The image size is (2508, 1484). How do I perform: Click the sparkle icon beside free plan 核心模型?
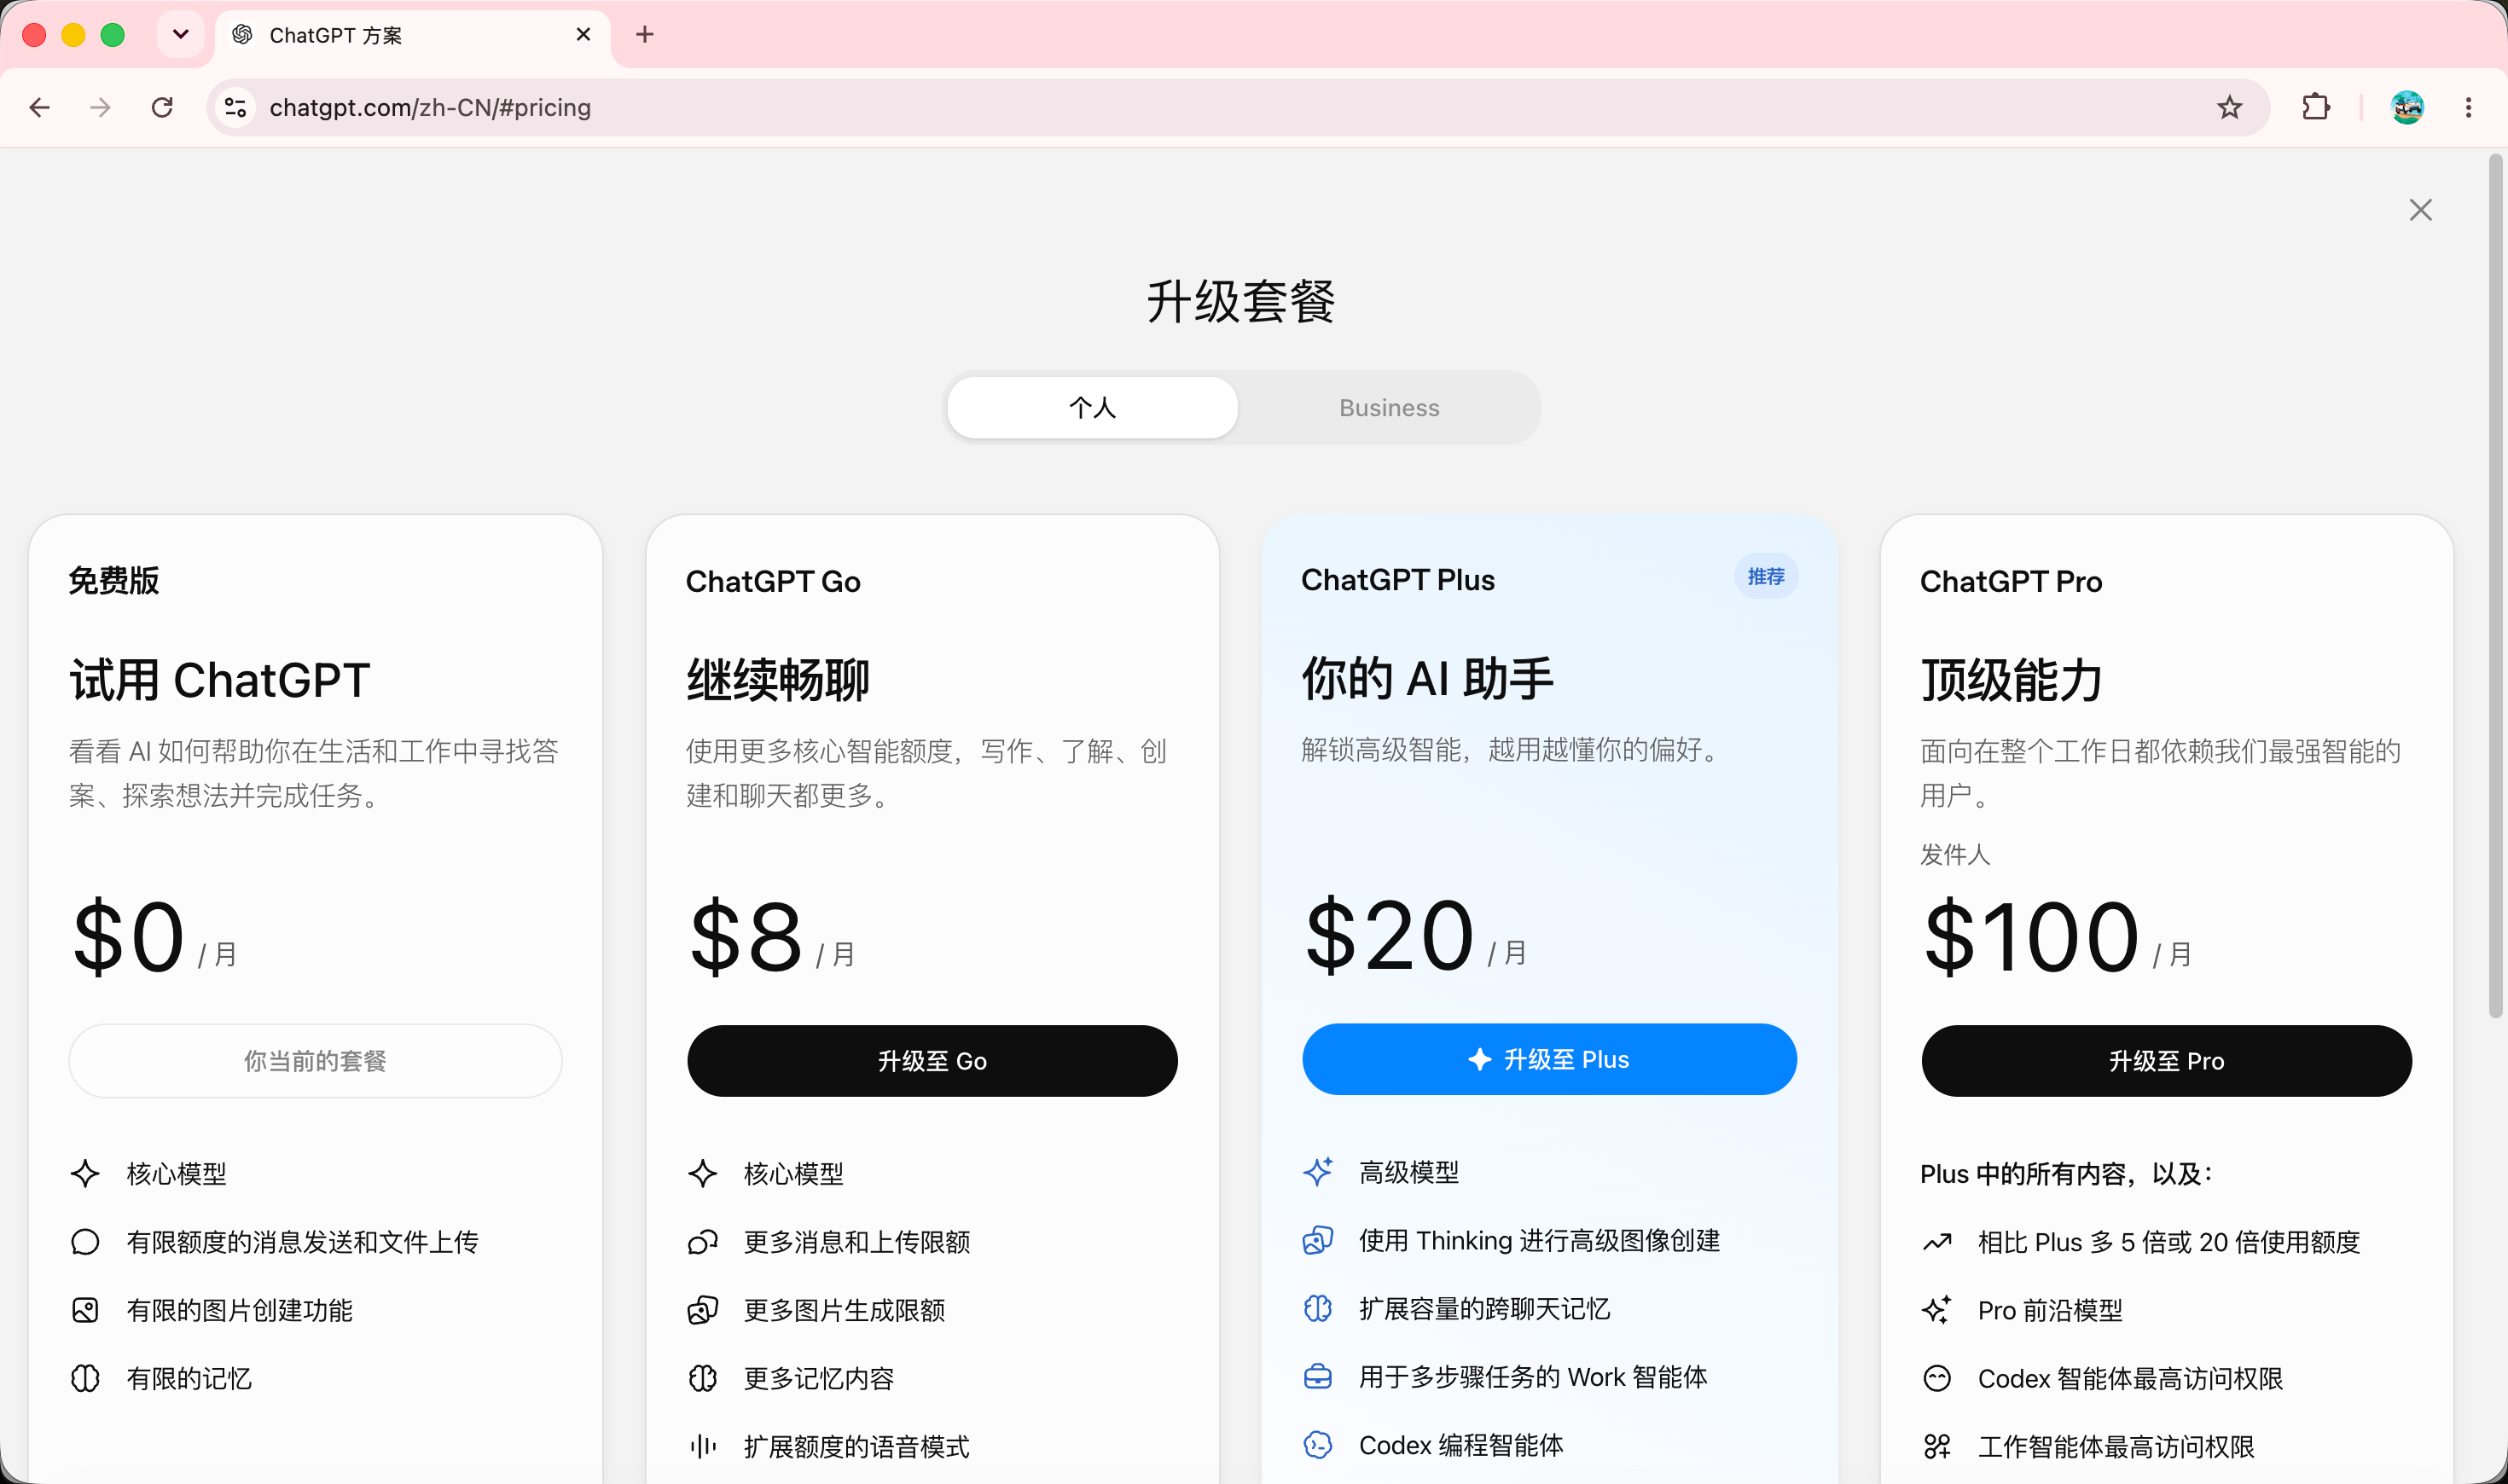[x=85, y=1174]
